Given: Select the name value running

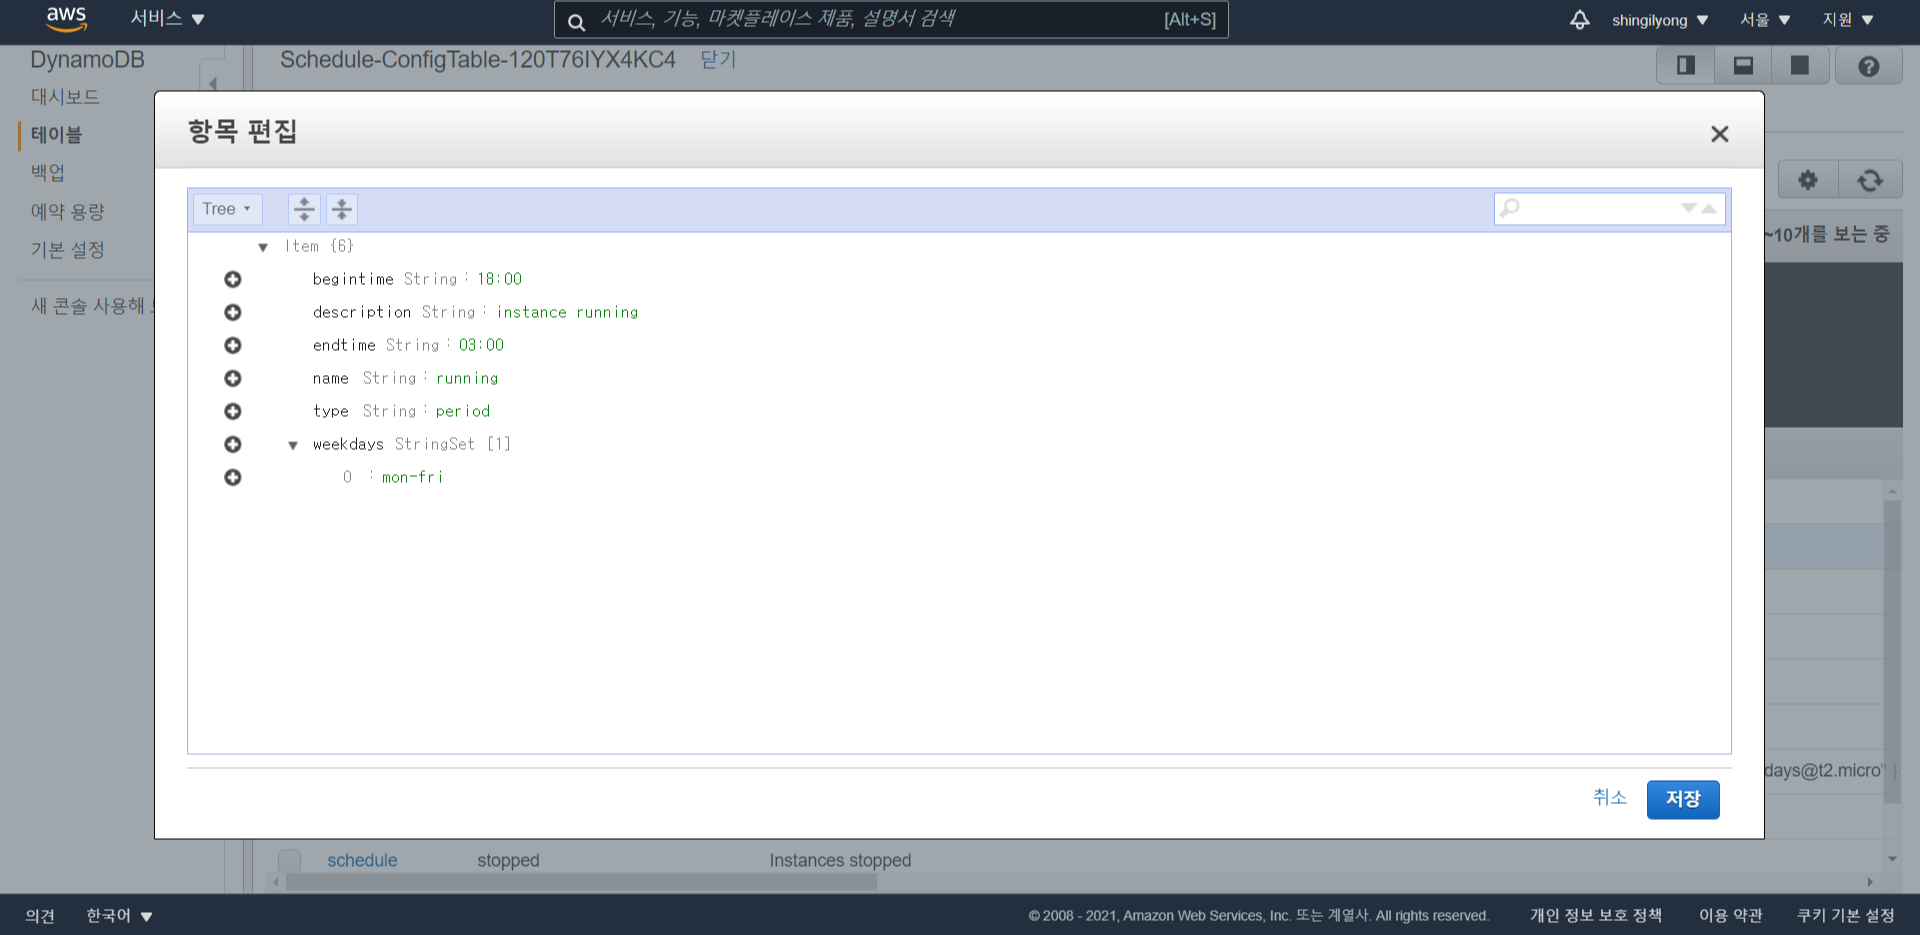Looking at the screenshot, I should [x=467, y=378].
